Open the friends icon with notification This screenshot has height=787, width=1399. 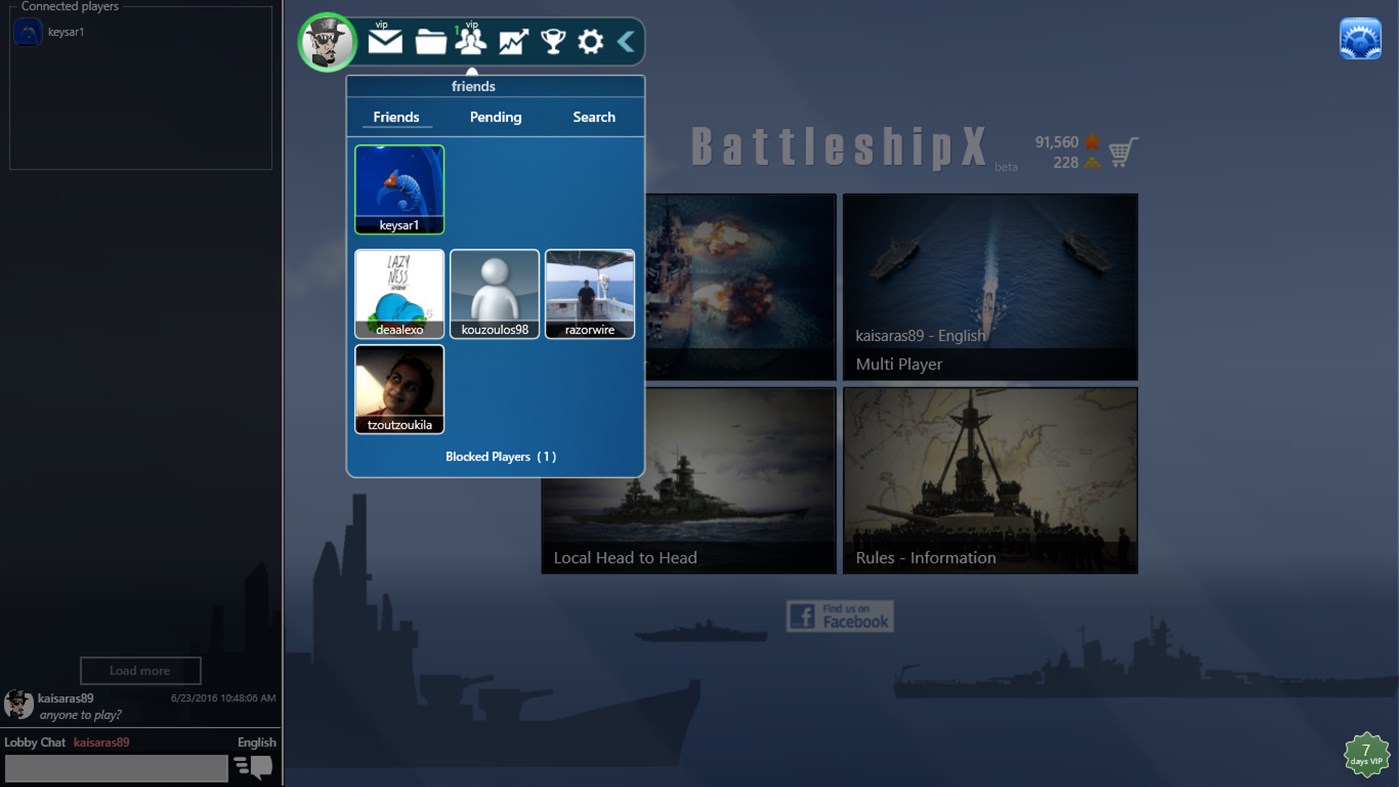coord(471,41)
